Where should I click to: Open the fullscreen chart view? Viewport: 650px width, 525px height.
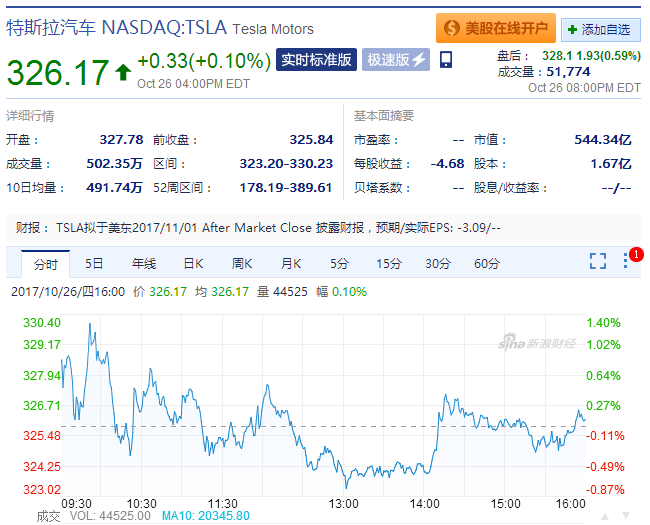point(598,262)
